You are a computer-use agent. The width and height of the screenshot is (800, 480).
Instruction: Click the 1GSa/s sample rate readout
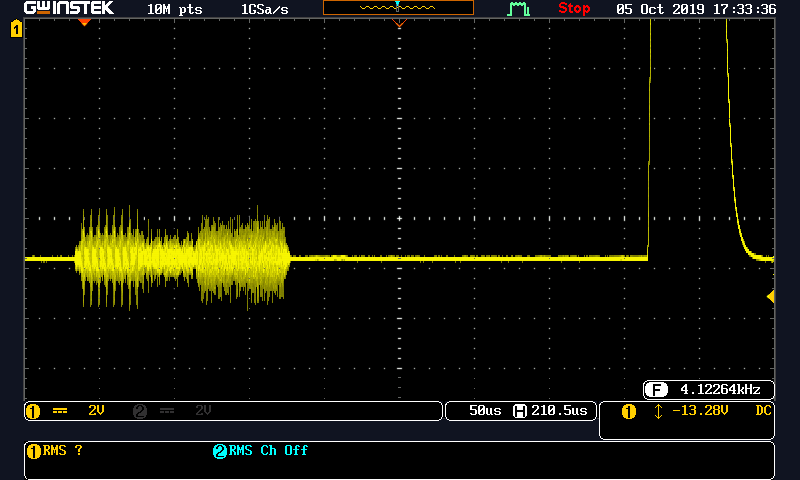pos(267,9)
